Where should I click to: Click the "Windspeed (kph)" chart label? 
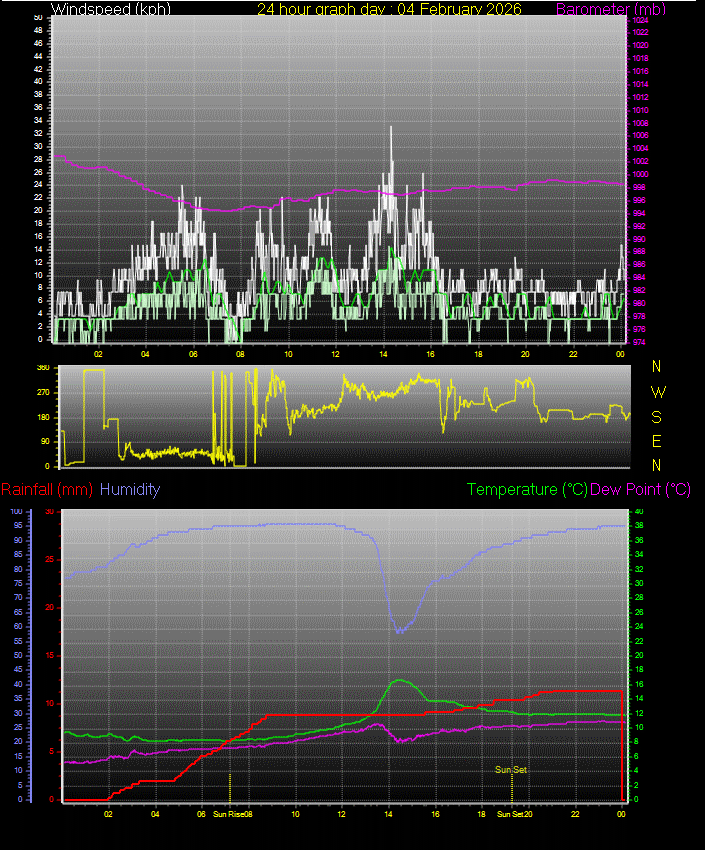coord(110,9)
